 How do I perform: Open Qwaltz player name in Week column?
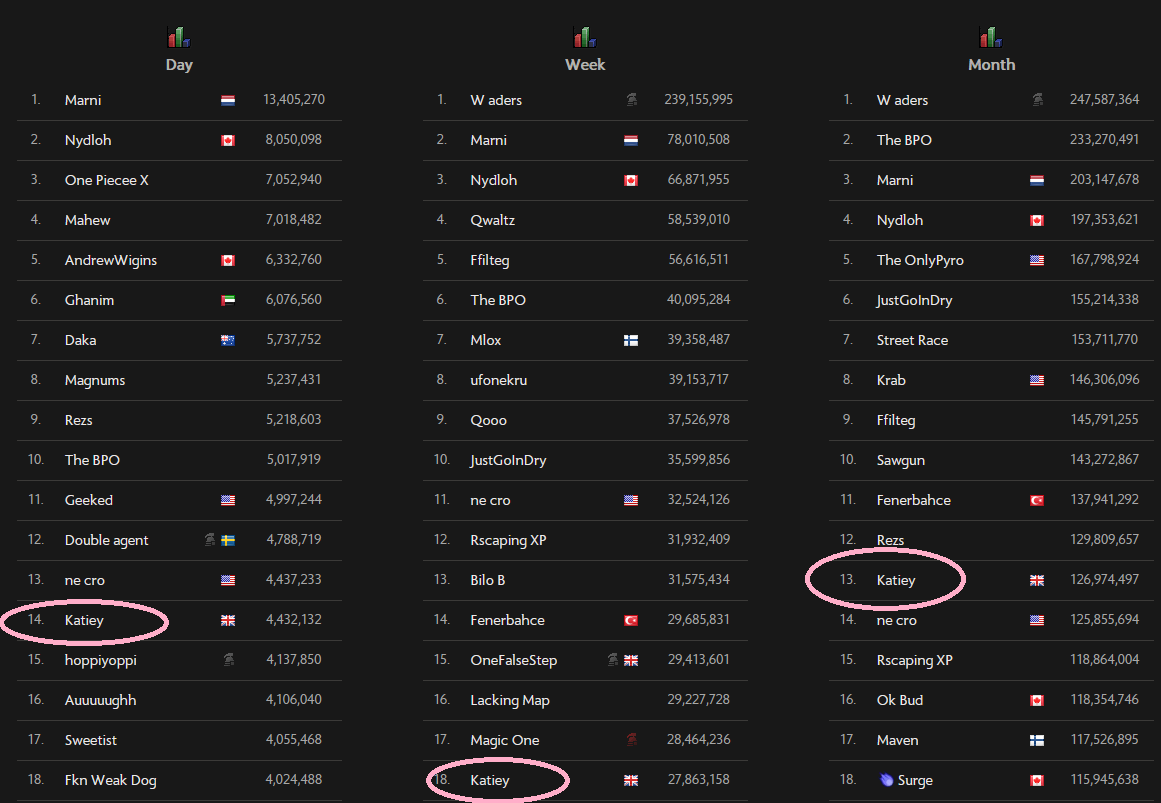point(492,220)
